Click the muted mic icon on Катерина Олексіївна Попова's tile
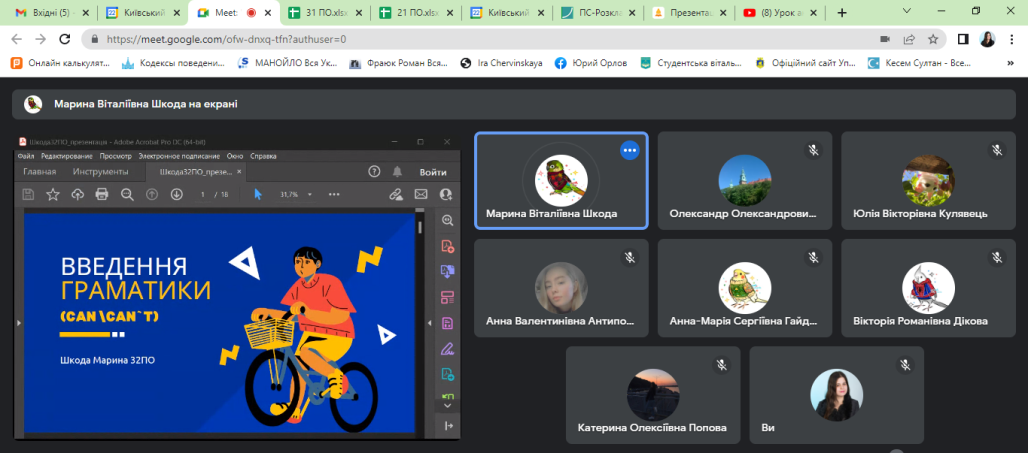The width and height of the screenshot is (1028, 453). coord(720,365)
